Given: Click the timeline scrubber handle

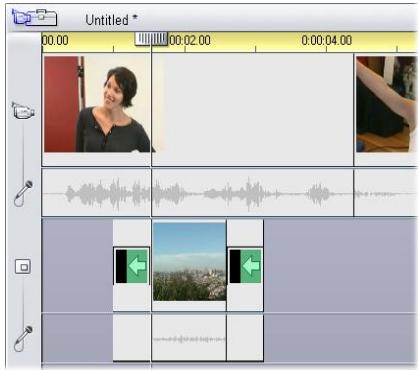Looking at the screenshot, I should 151,39.
